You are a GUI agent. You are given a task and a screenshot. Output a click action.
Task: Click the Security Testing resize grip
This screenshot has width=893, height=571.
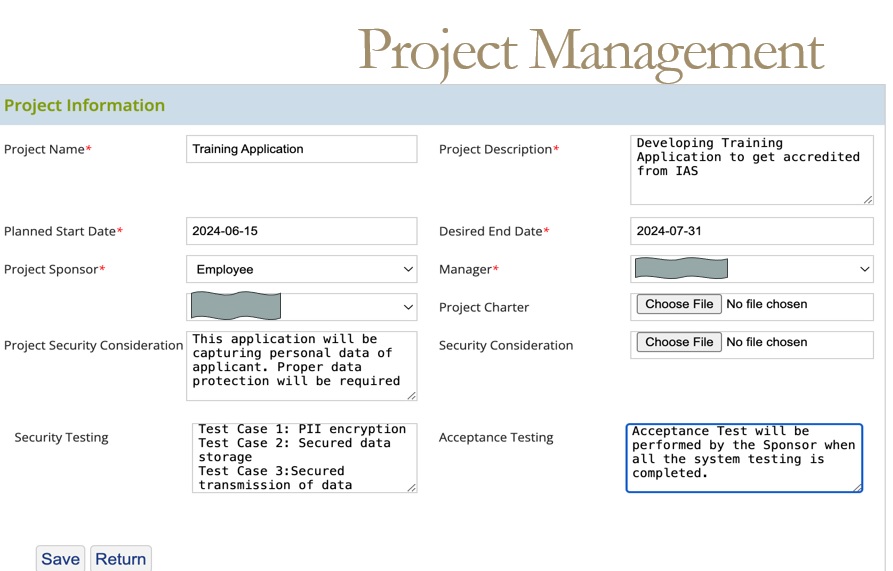[411, 487]
